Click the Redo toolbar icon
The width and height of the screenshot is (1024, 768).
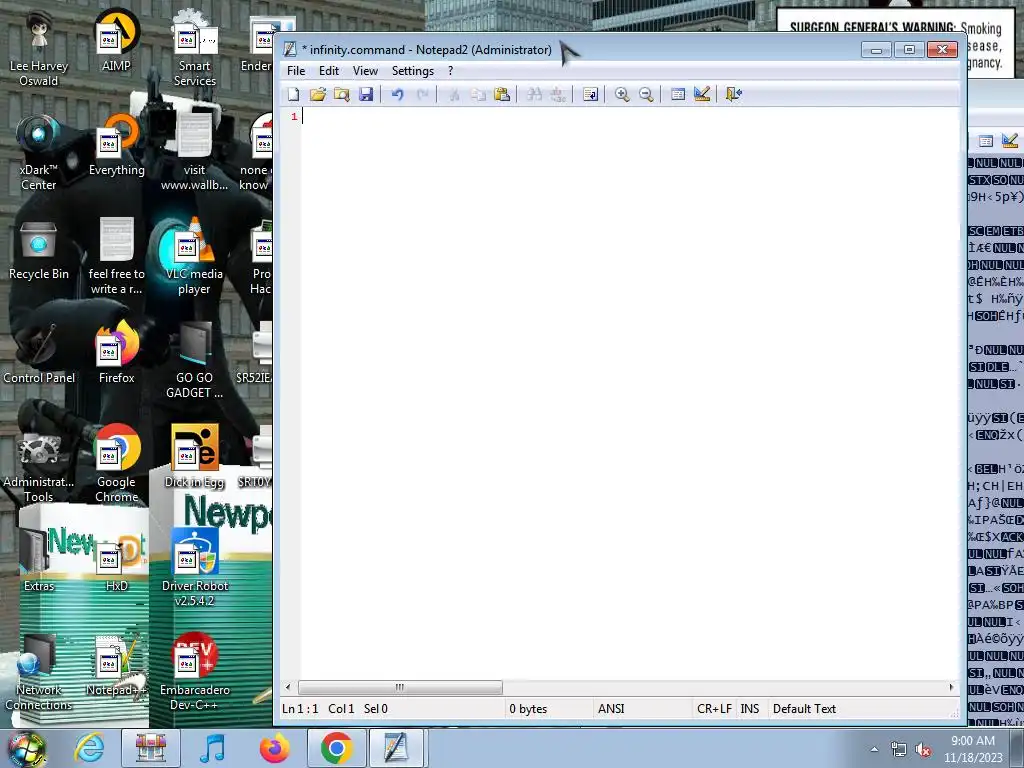[x=422, y=94]
